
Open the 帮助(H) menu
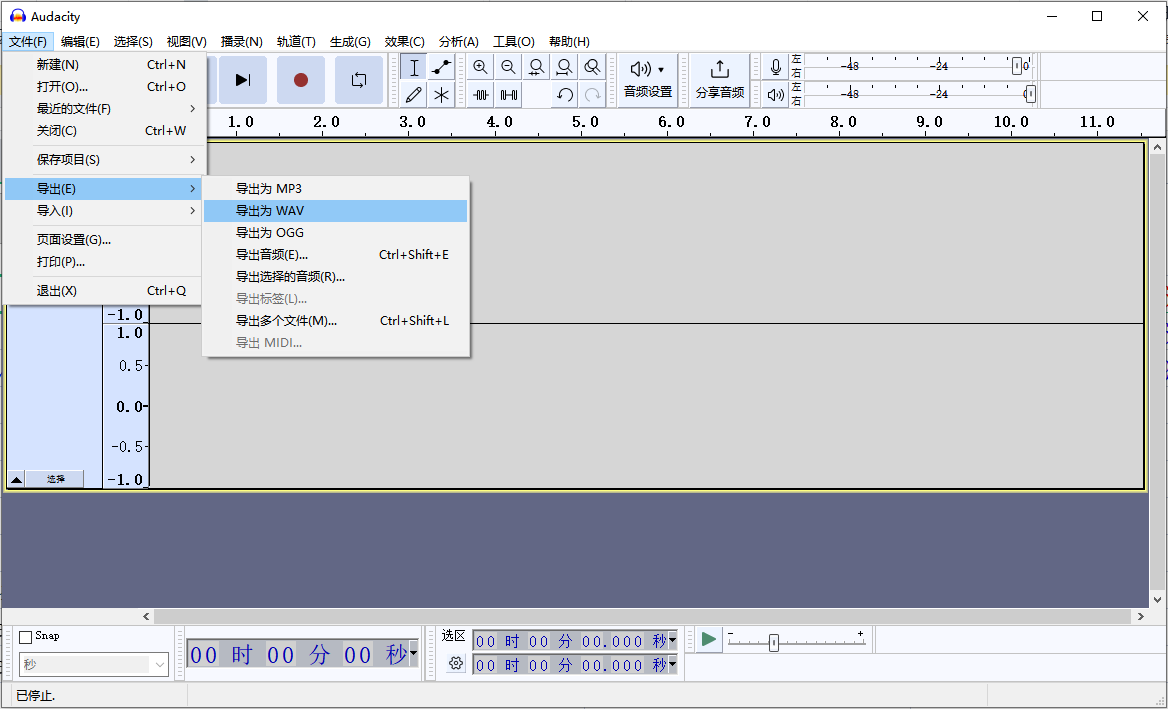coord(569,42)
